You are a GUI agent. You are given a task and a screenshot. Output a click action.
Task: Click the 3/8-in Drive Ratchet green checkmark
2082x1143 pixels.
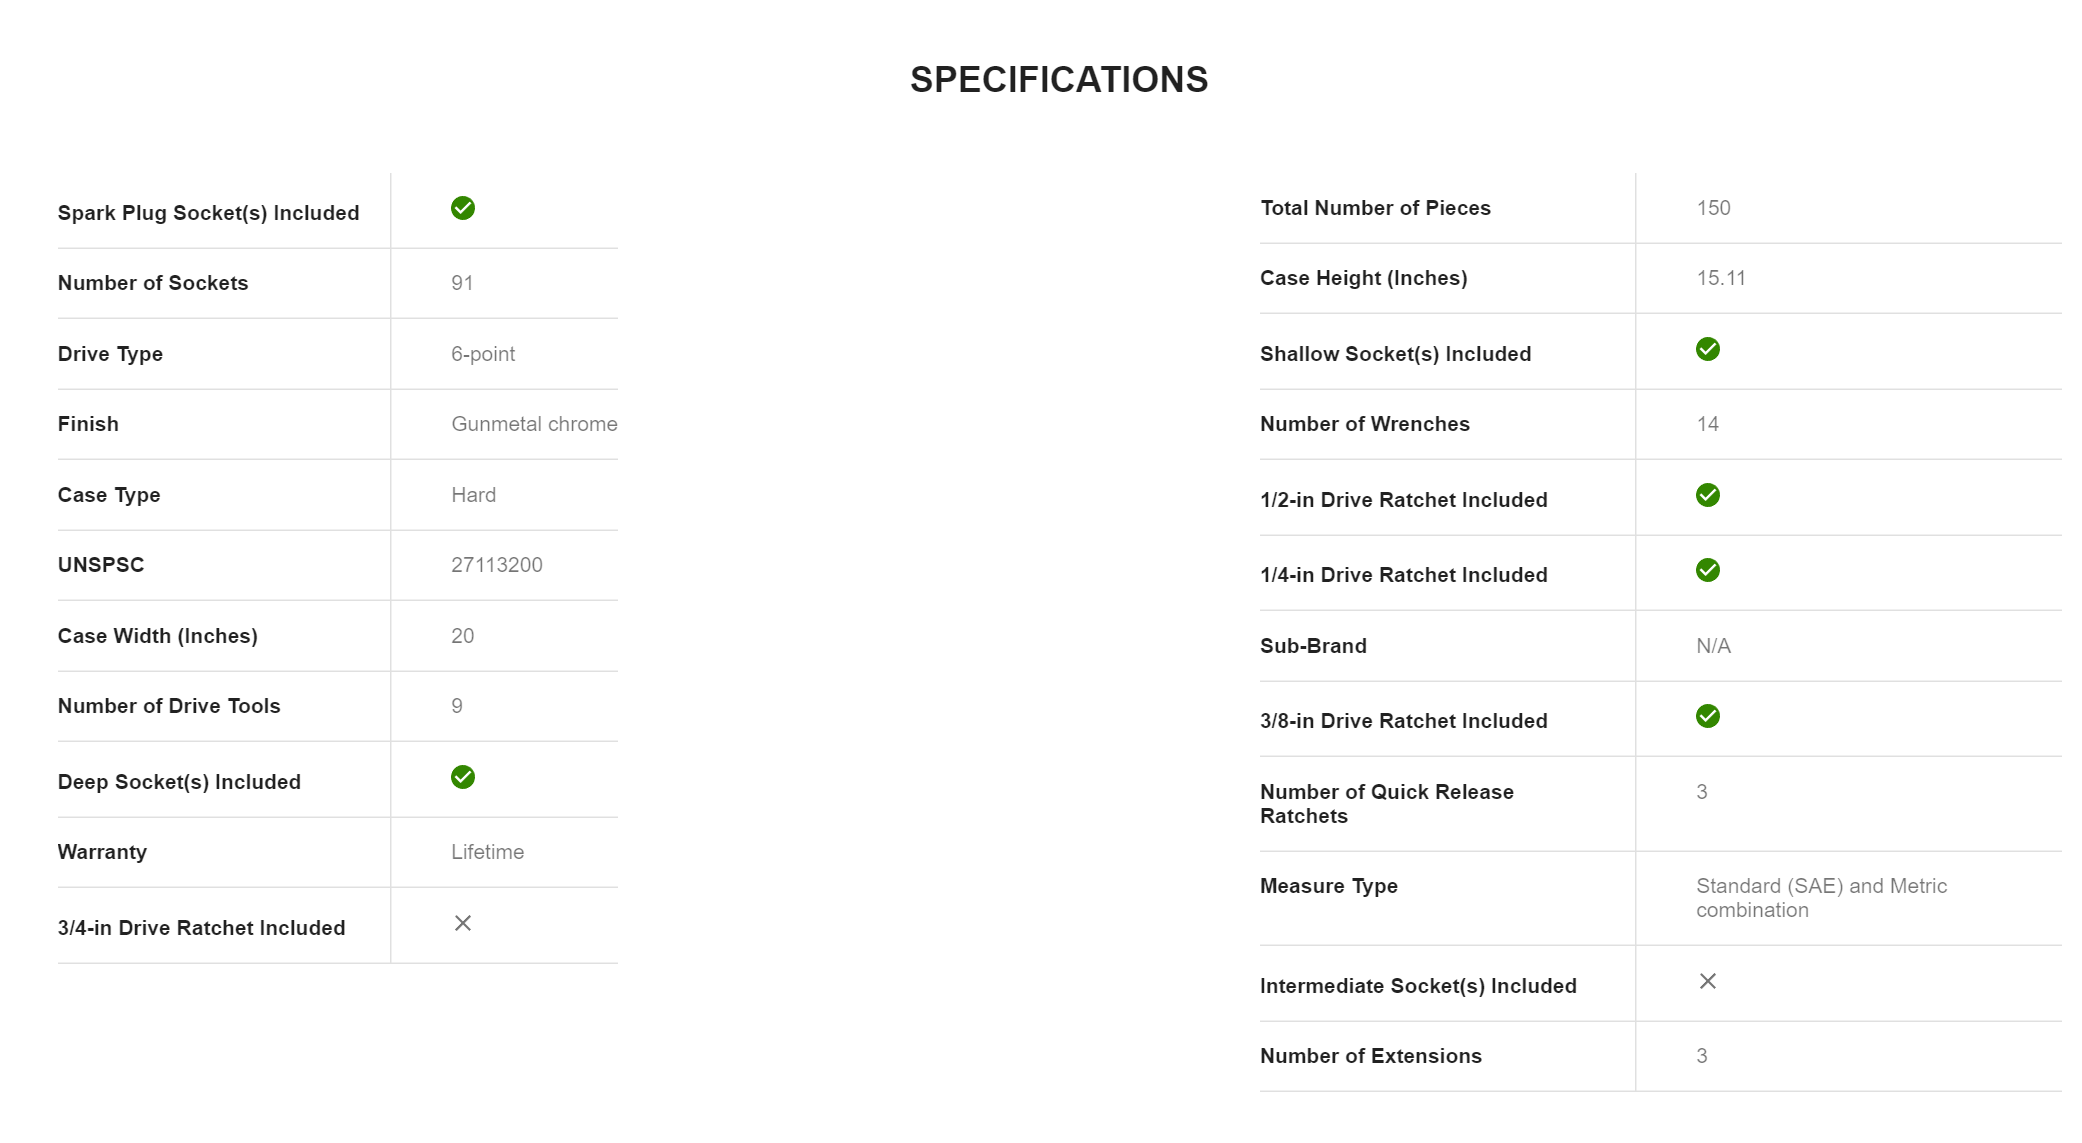[1707, 716]
